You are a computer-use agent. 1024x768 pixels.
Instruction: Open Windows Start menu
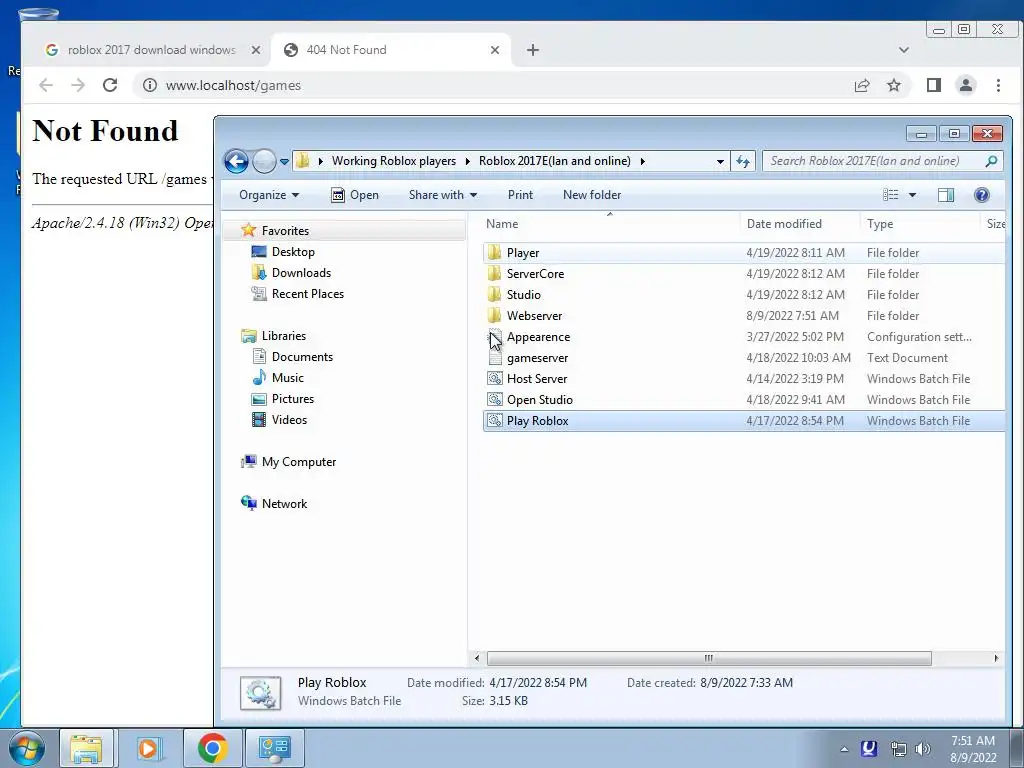(27, 748)
